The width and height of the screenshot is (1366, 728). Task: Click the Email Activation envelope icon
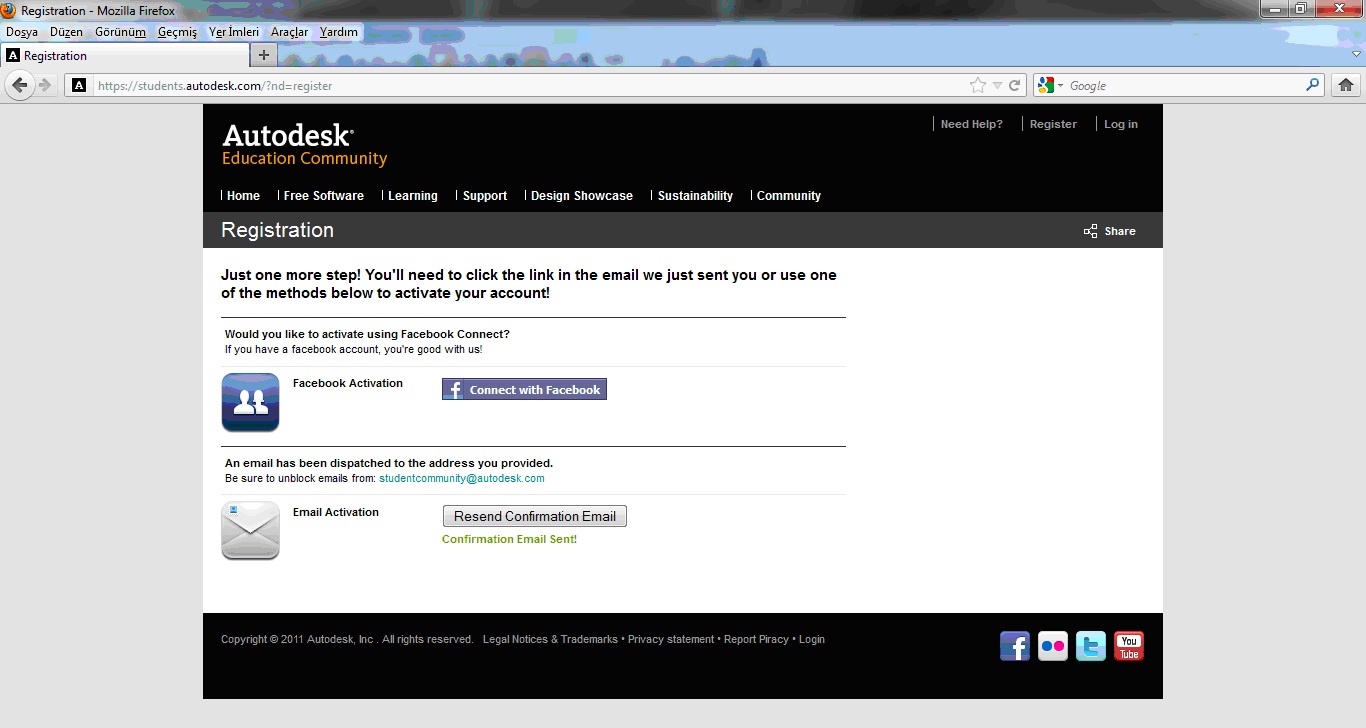pos(250,531)
